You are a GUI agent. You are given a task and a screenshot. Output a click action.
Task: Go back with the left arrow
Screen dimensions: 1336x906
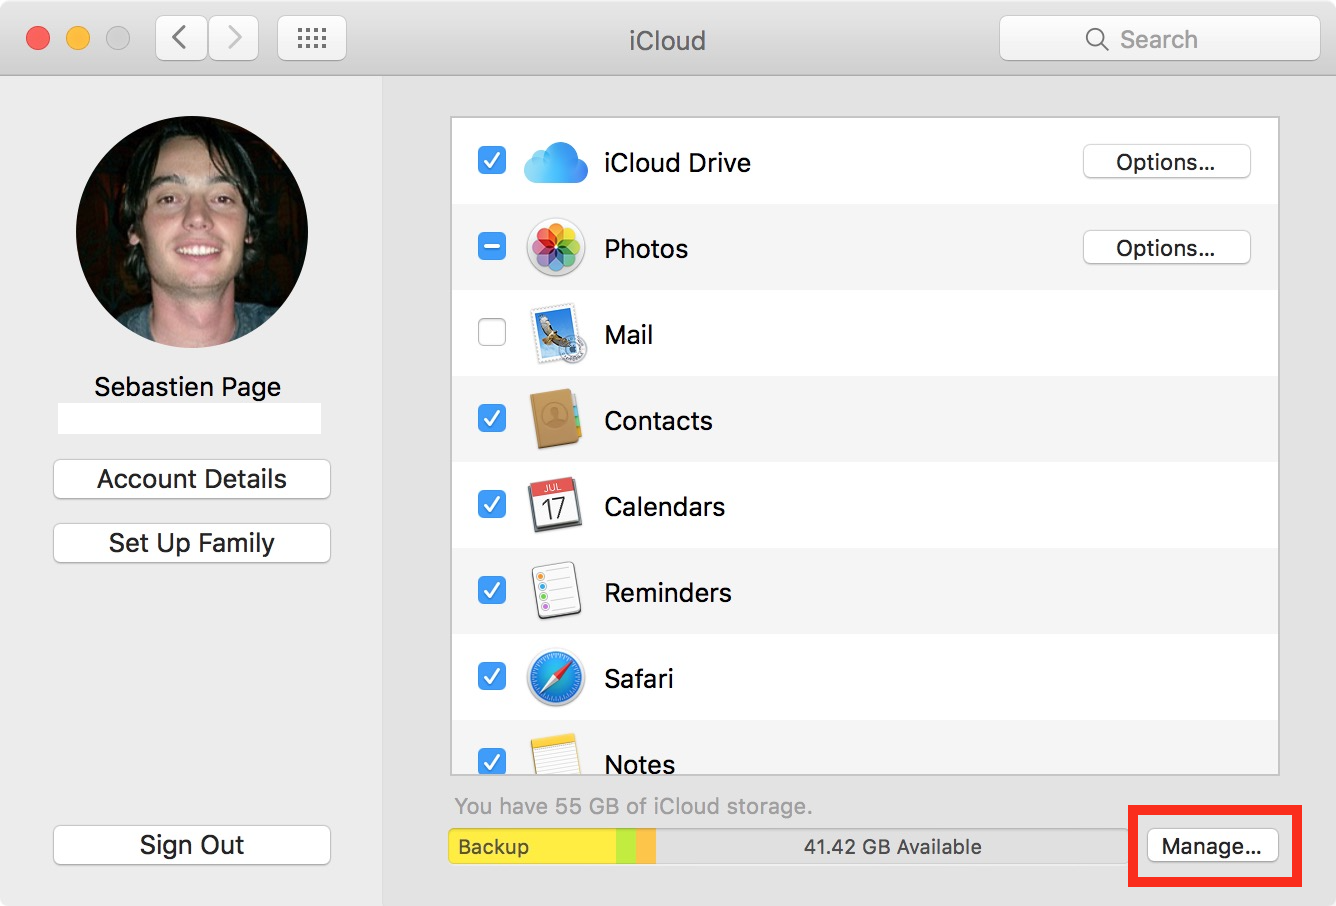[181, 39]
